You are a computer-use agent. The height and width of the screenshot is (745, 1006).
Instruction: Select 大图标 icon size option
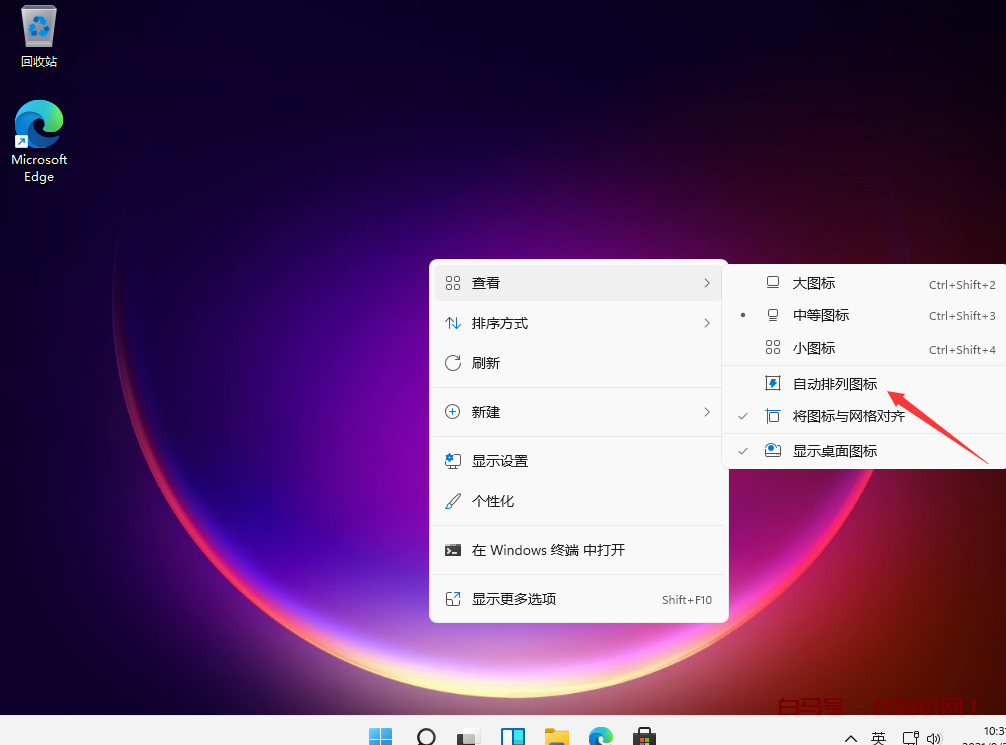tap(812, 282)
